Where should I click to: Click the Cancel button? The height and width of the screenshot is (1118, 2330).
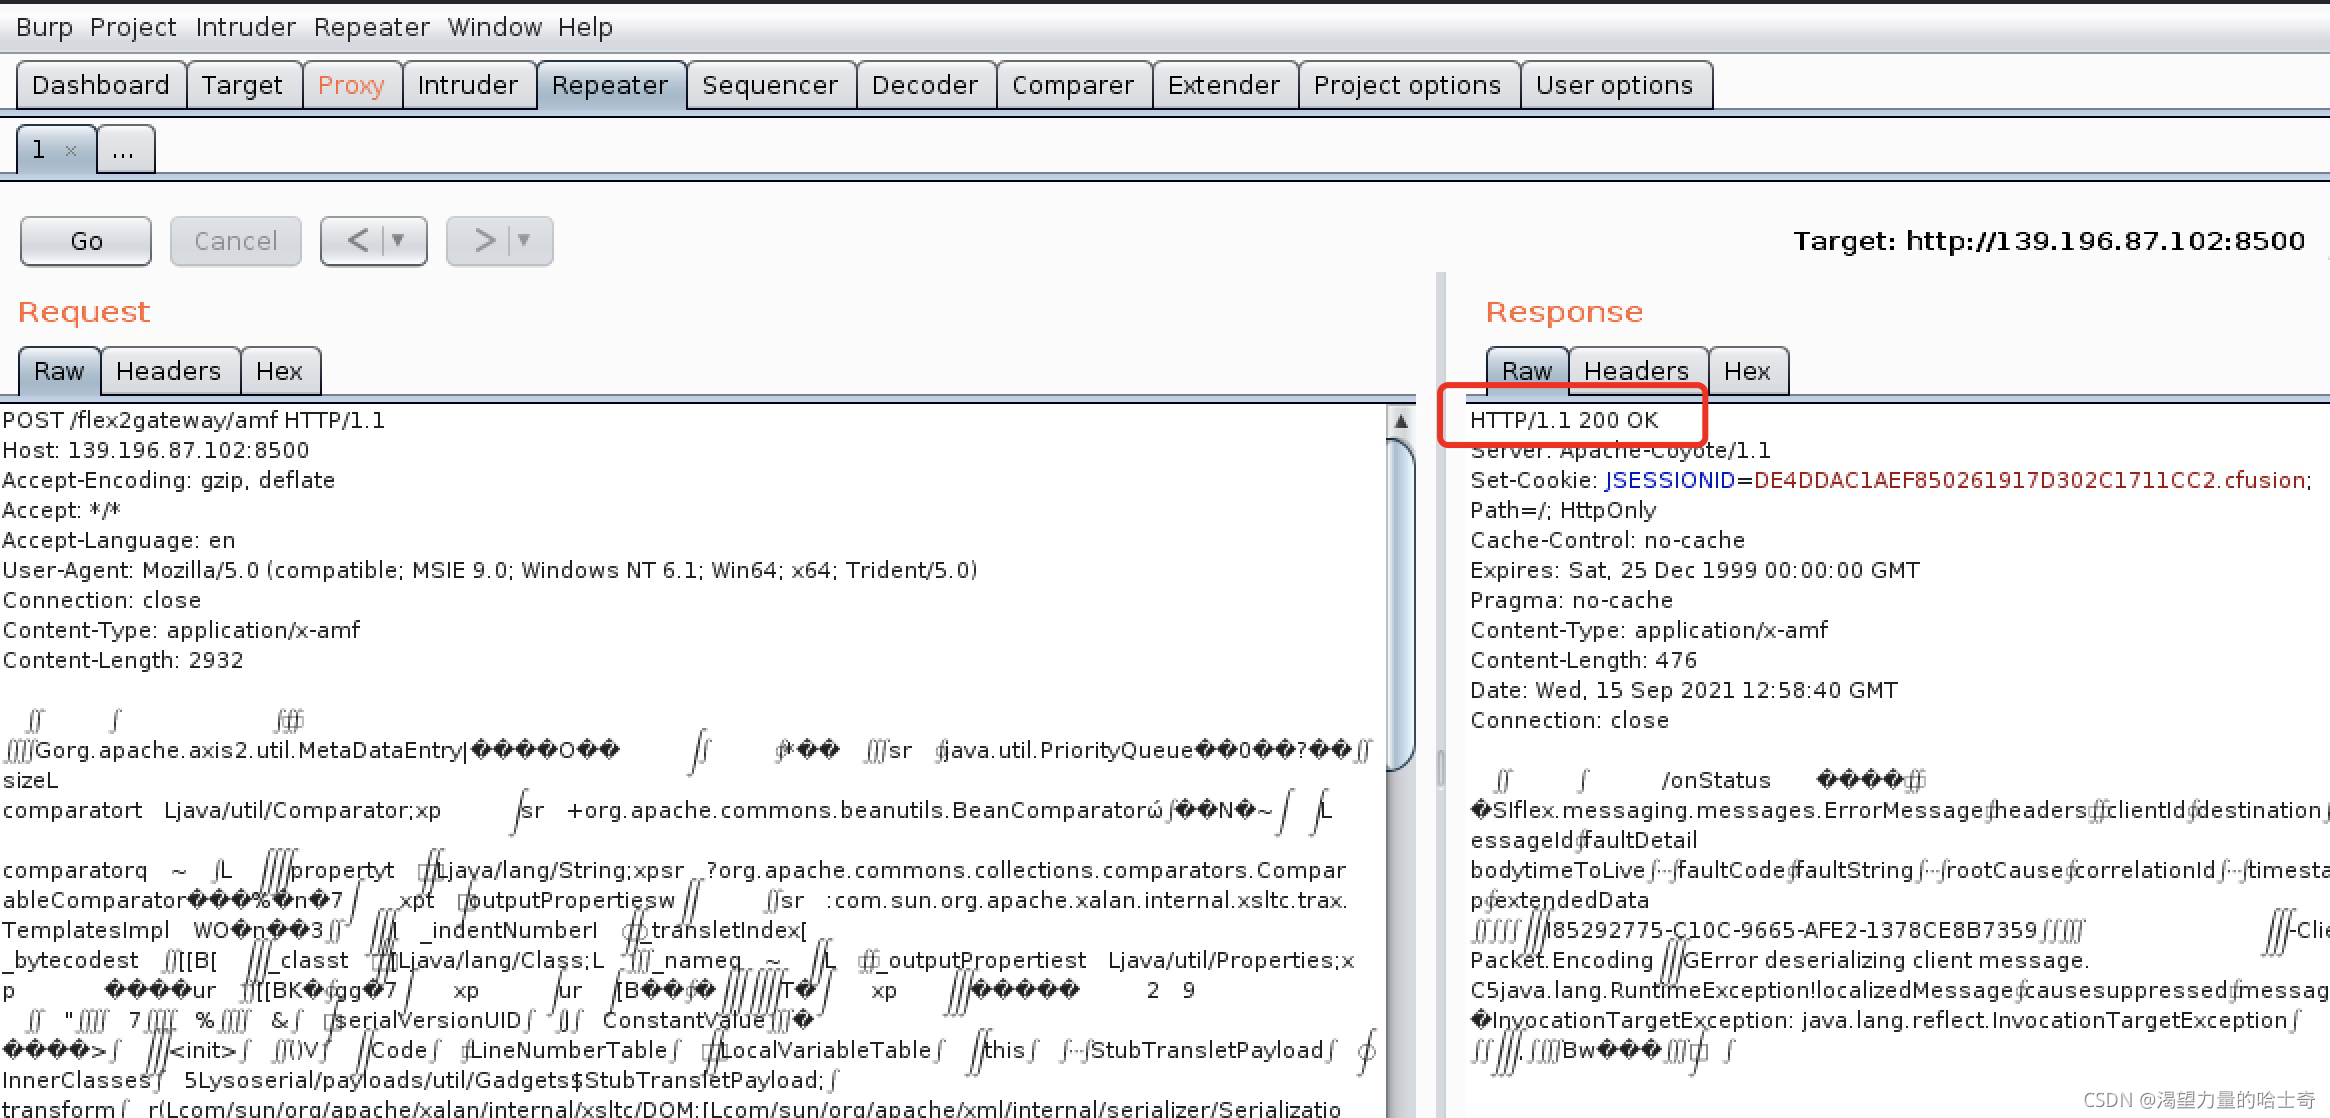236,241
